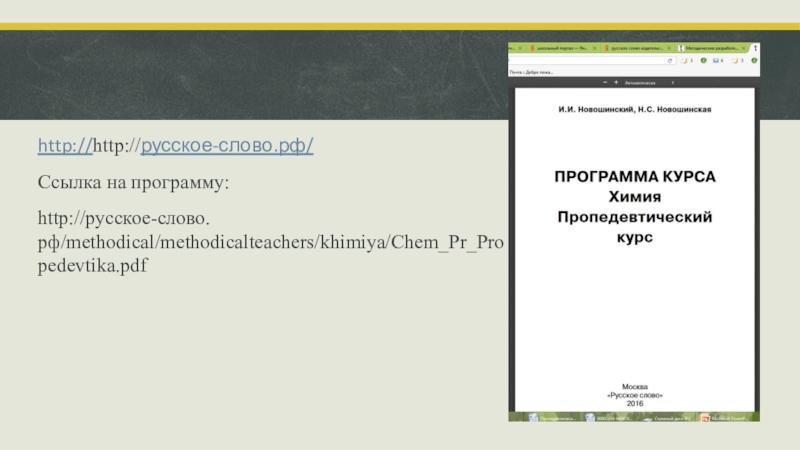Open the mail icon showing 6
Screen dimensions: 800x450
717,61
